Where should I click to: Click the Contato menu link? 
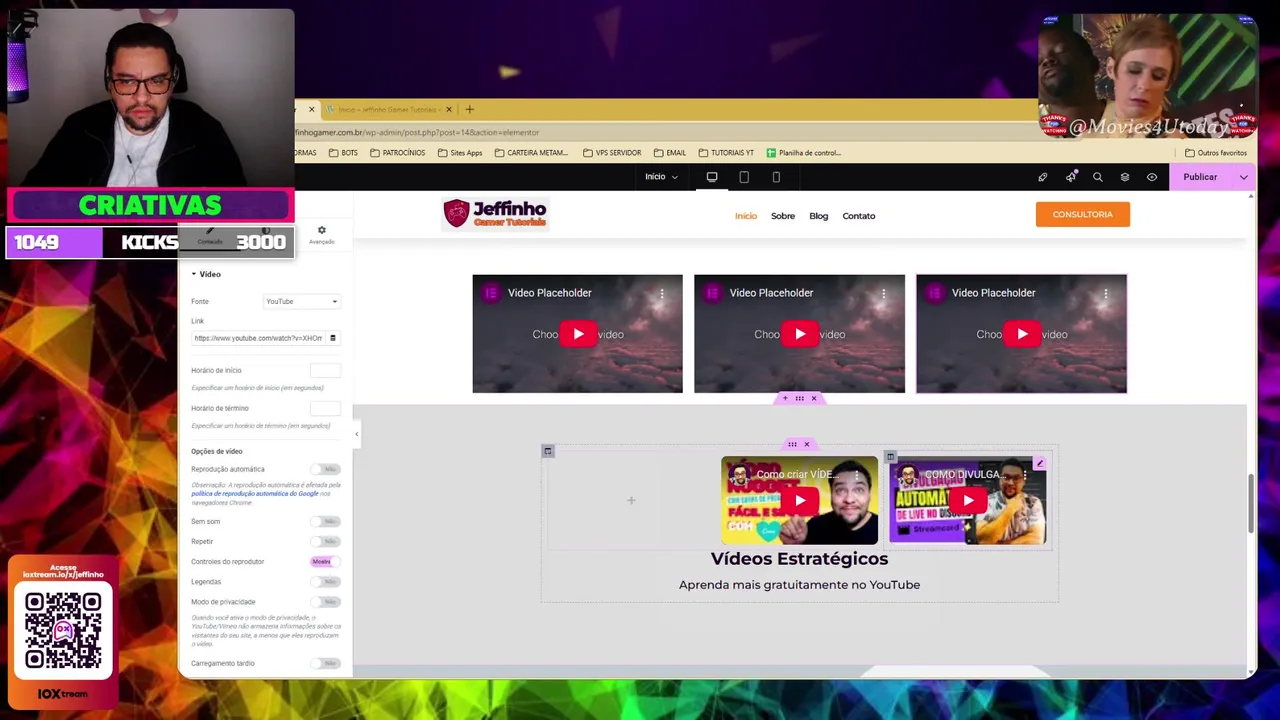[x=859, y=216]
